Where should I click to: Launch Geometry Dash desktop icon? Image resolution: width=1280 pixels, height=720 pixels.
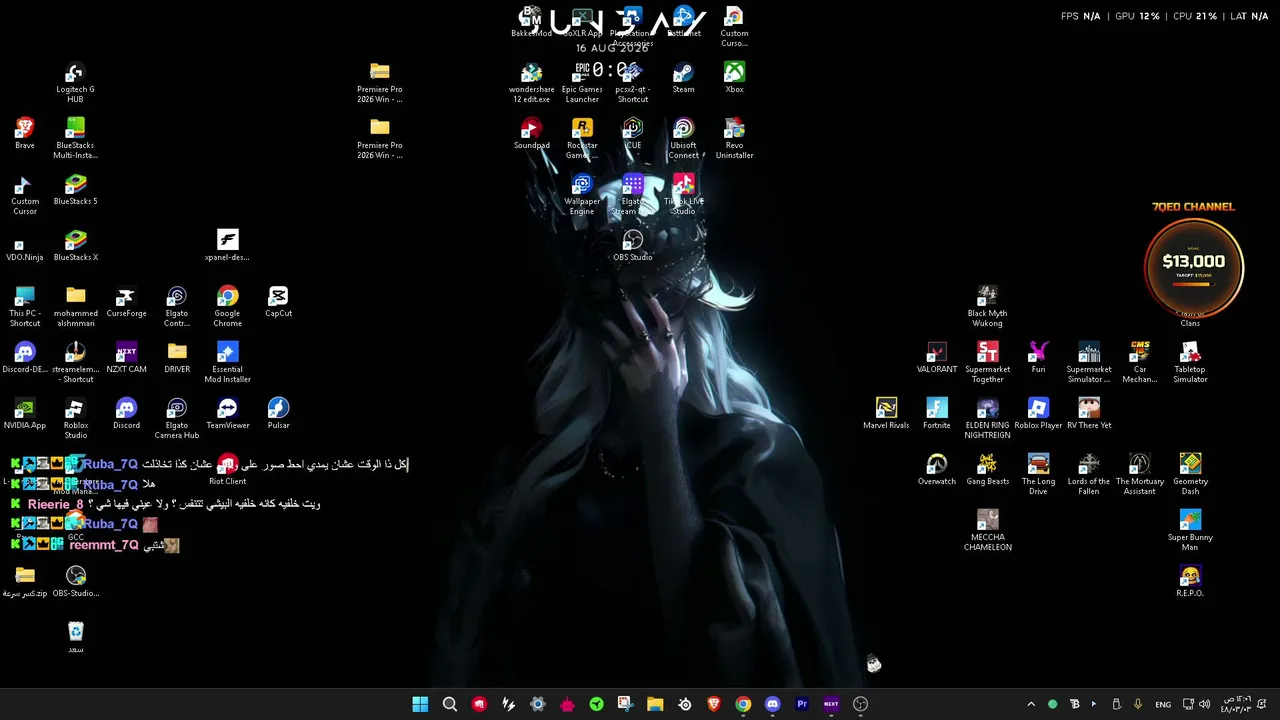coord(1190,475)
